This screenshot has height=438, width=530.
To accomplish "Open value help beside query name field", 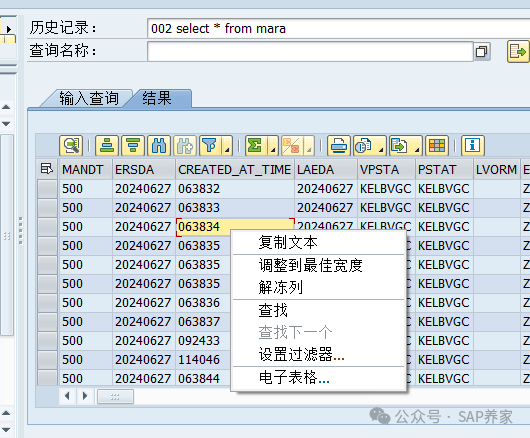I will (x=482, y=51).
